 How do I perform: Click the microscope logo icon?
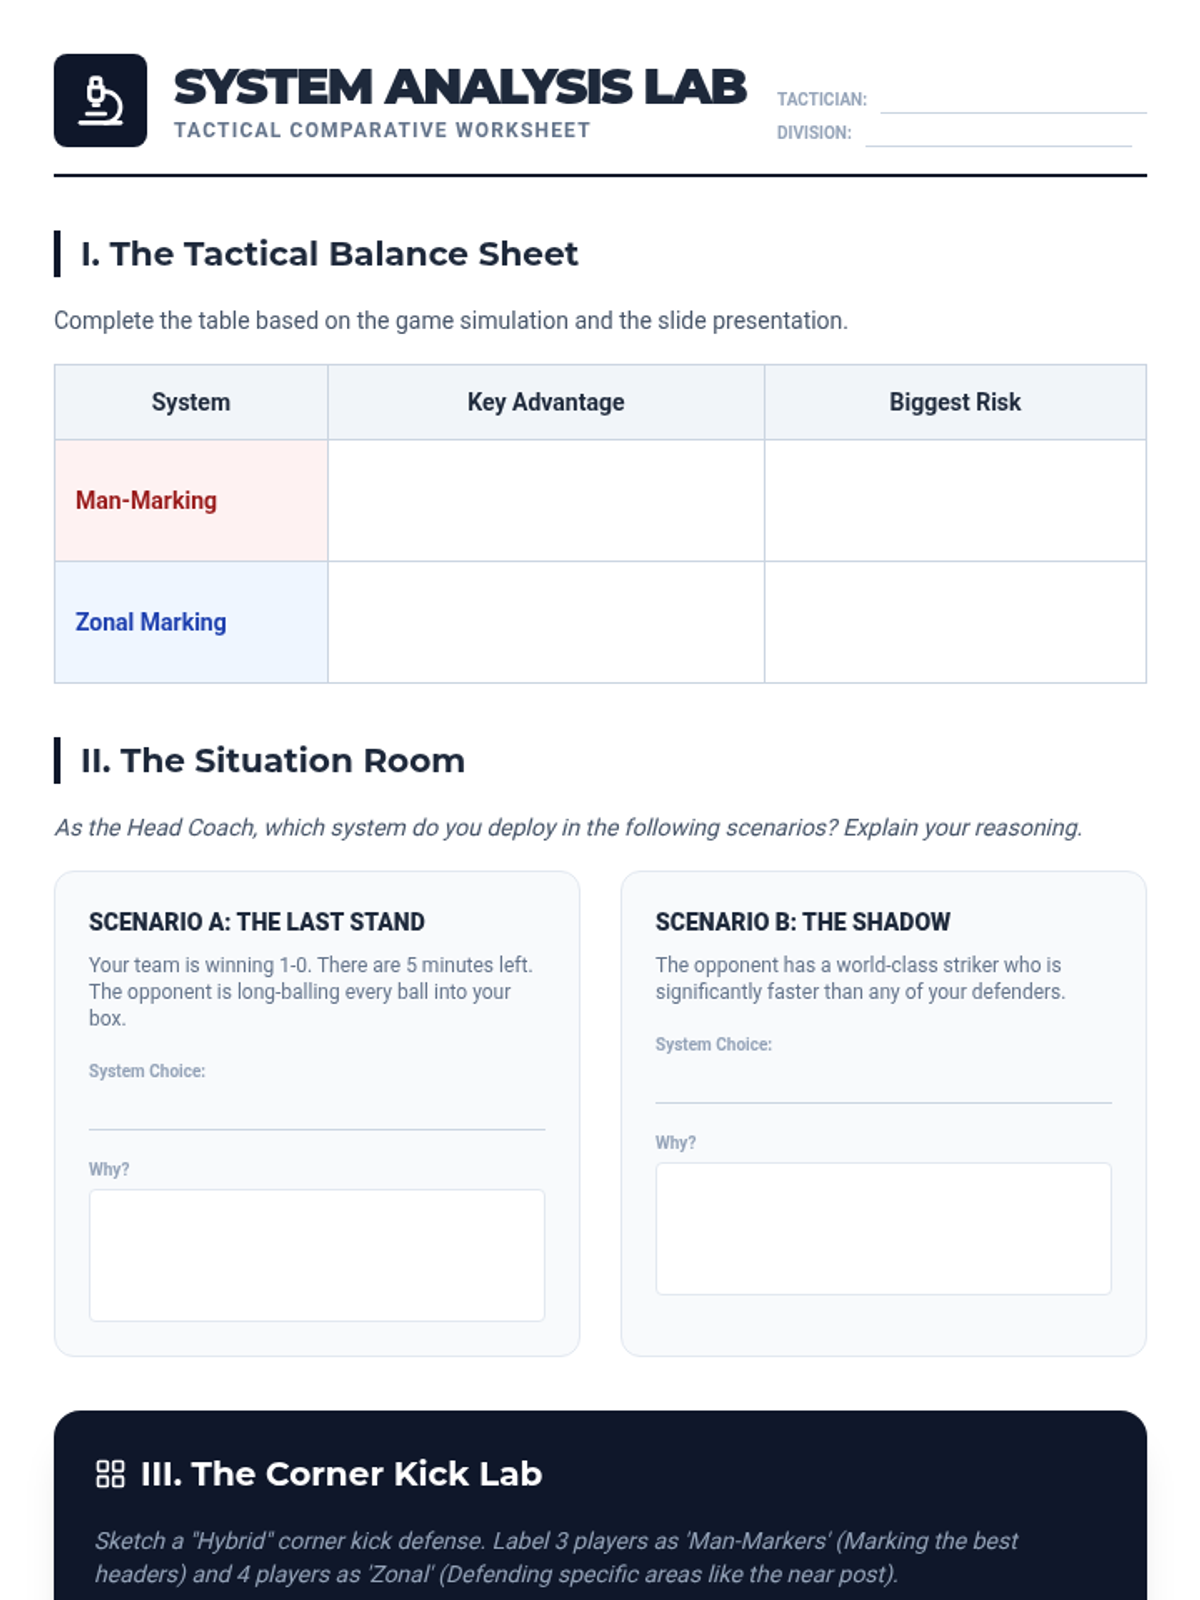click(100, 101)
